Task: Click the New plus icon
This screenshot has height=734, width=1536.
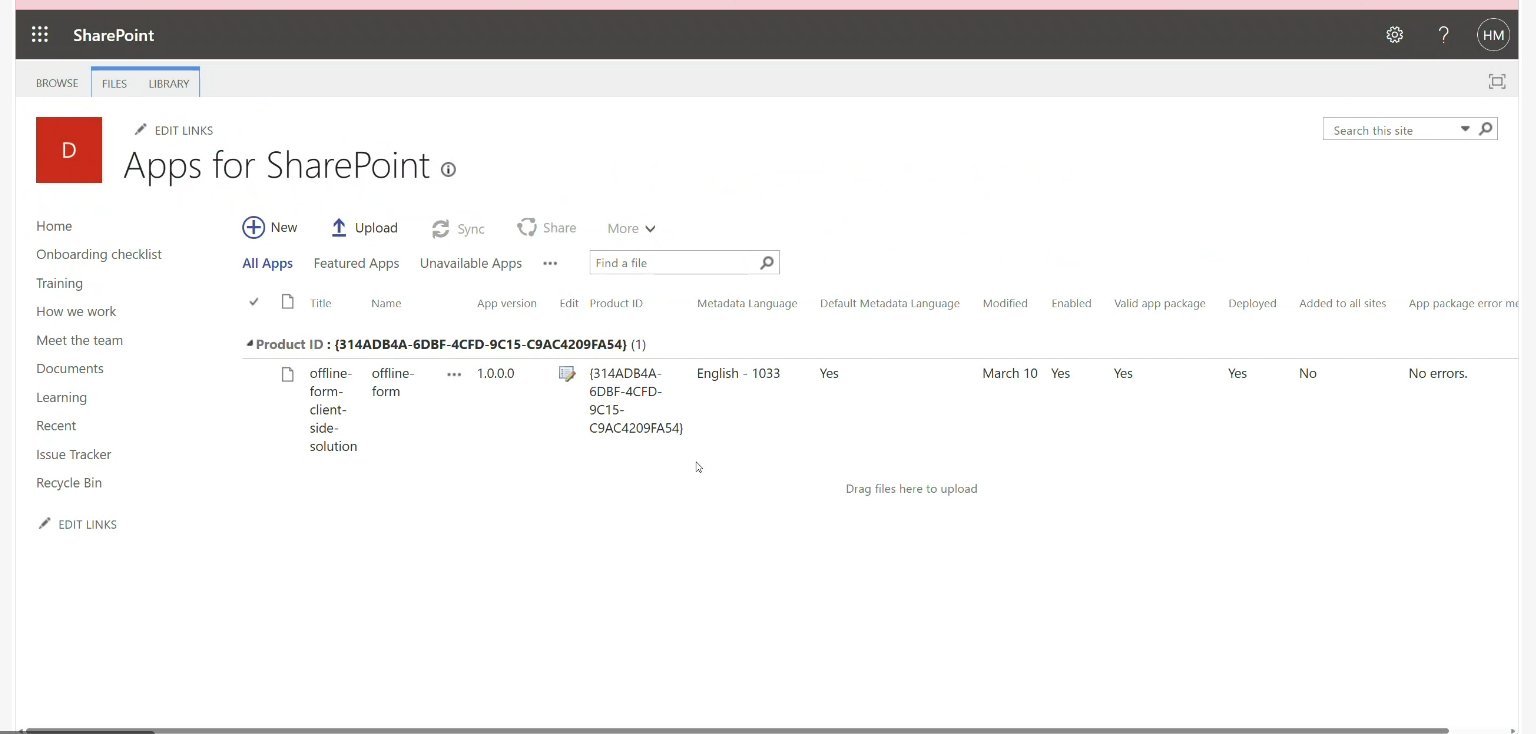Action: [x=254, y=228]
